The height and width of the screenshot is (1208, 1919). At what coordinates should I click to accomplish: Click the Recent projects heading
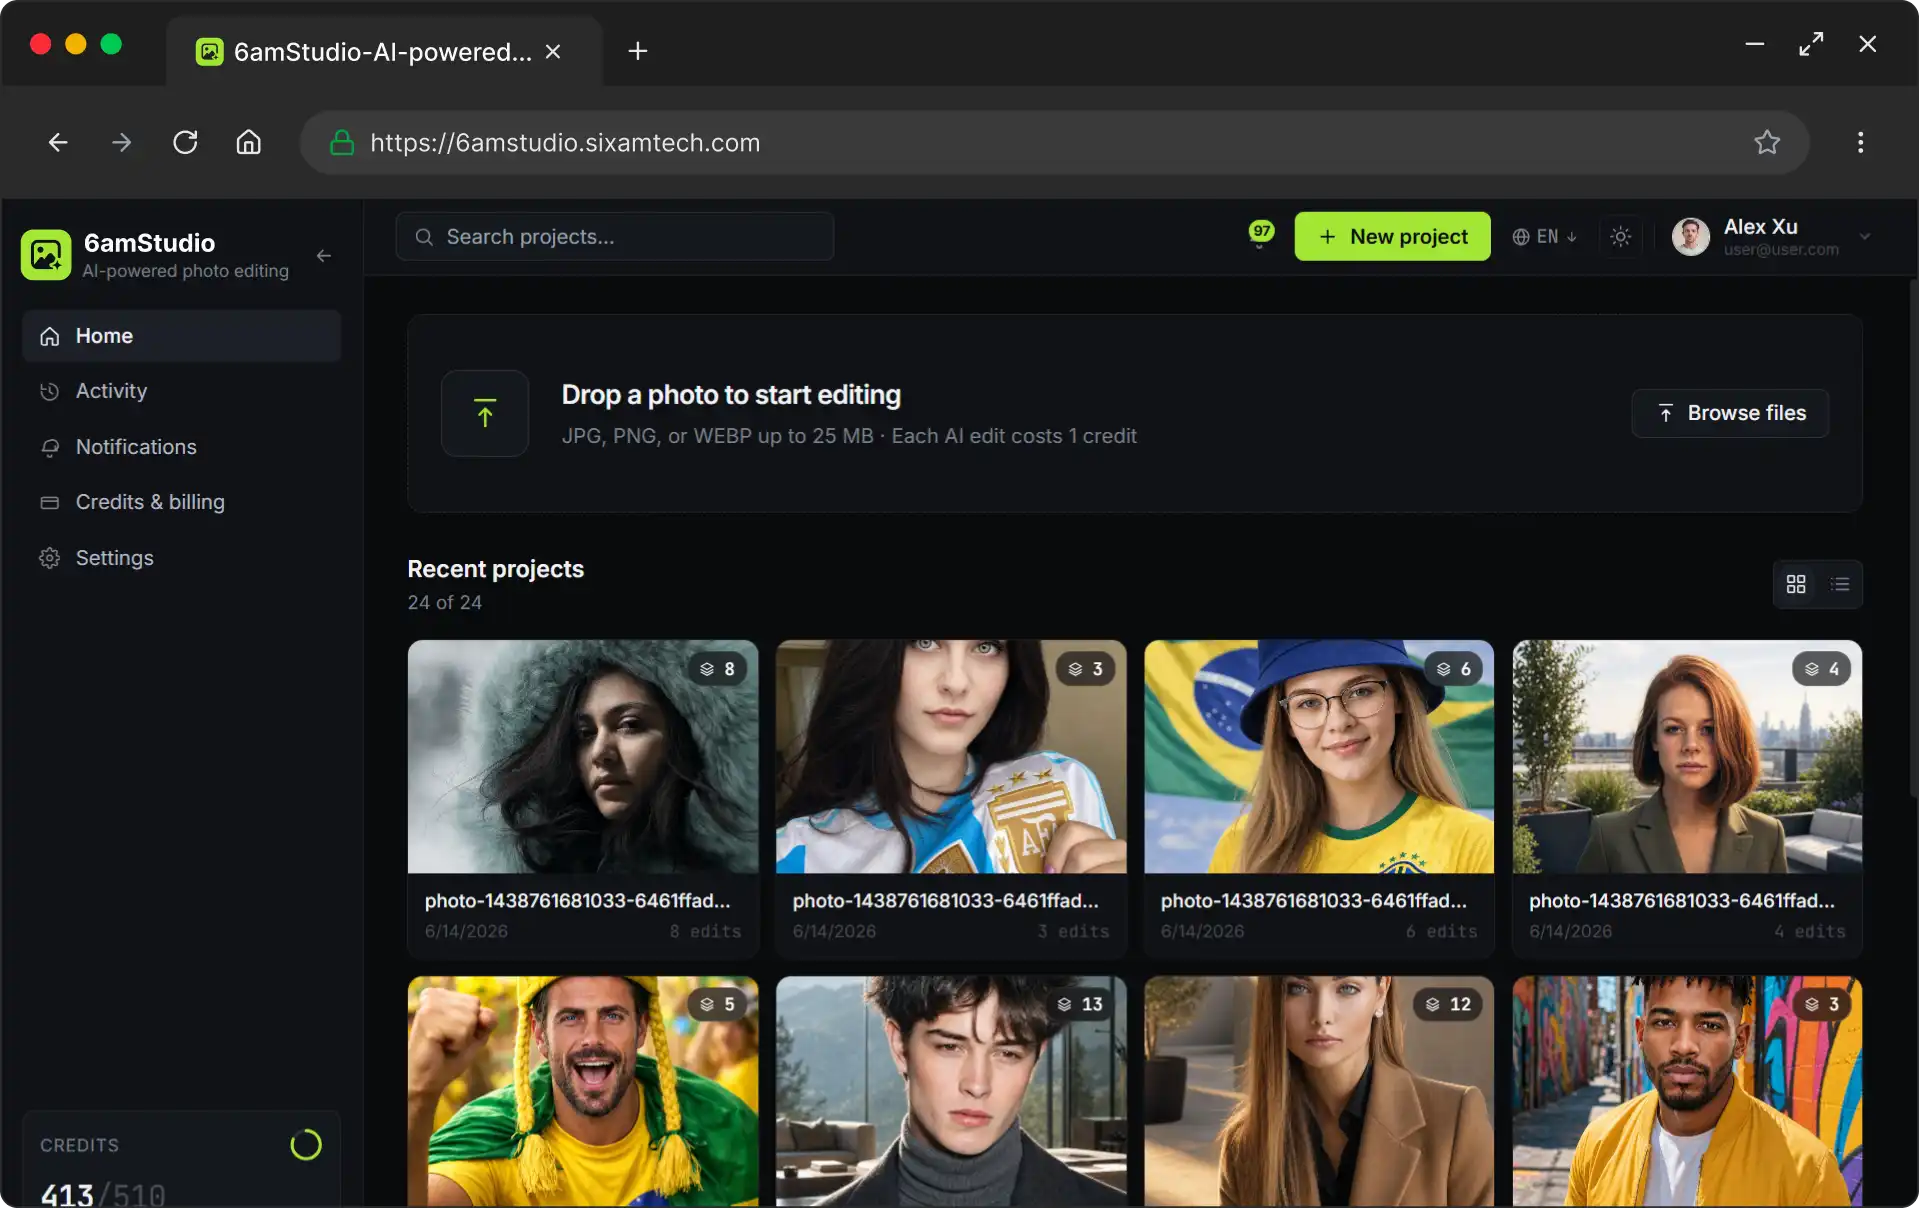[x=496, y=569]
